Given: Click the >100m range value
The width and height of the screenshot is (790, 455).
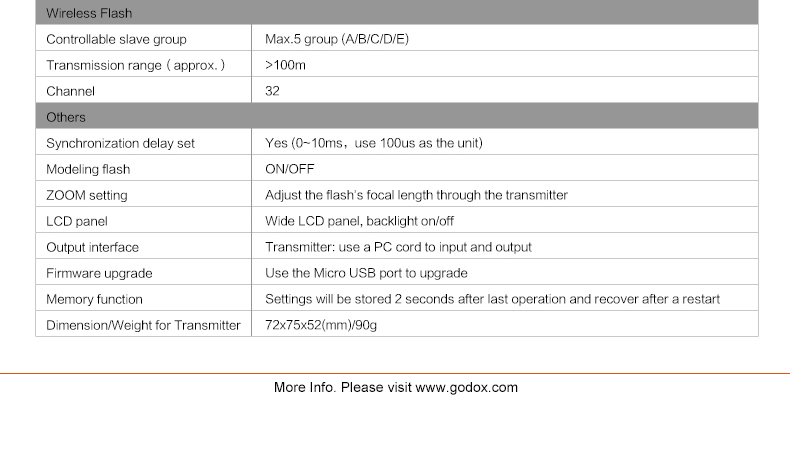Looking at the screenshot, I should [285, 65].
